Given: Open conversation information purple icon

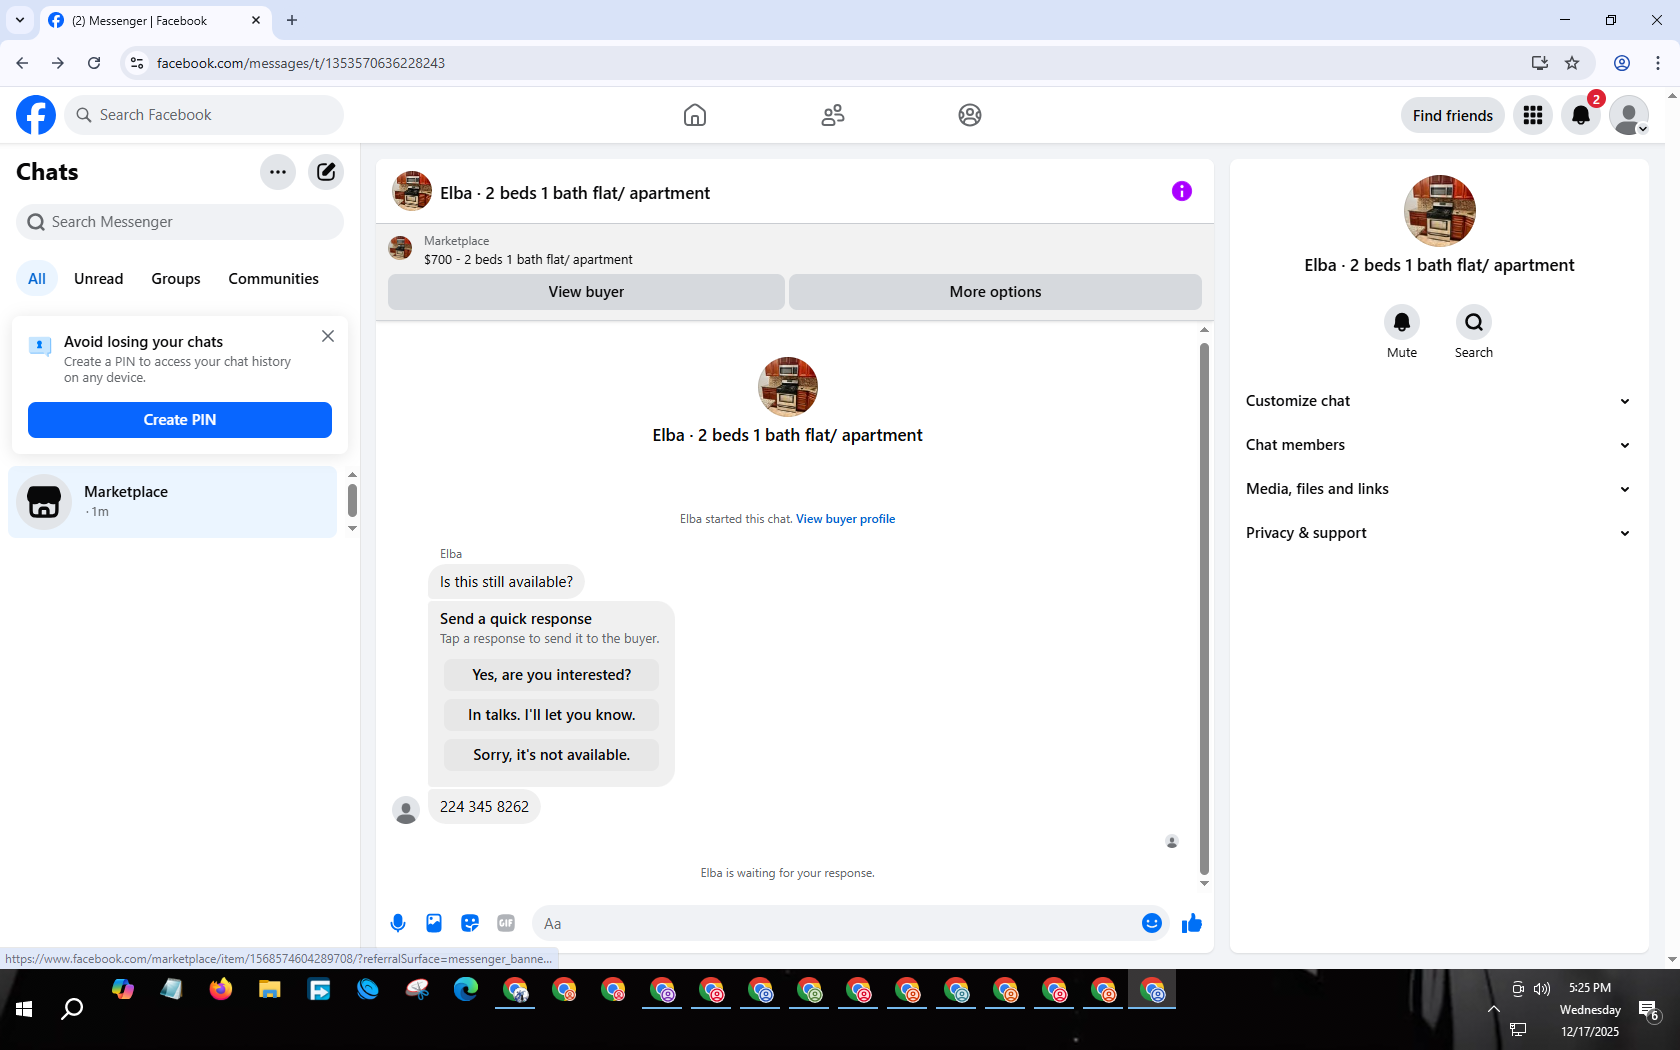Looking at the screenshot, I should click(x=1182, y=191).
